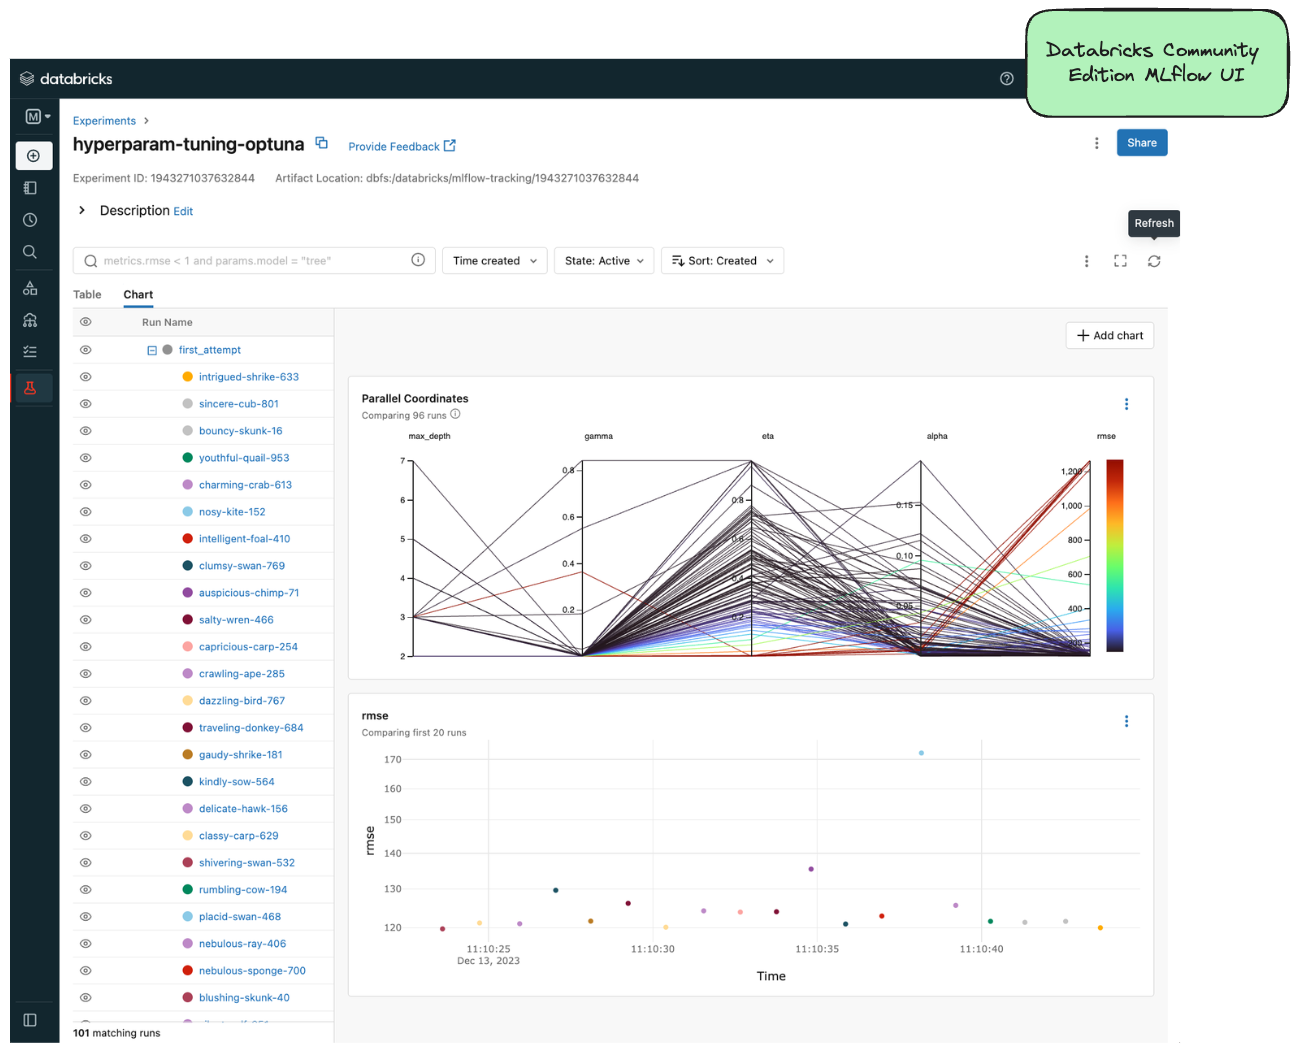
Task: Click the eta axis label
Action: click(x=768, y=436)
